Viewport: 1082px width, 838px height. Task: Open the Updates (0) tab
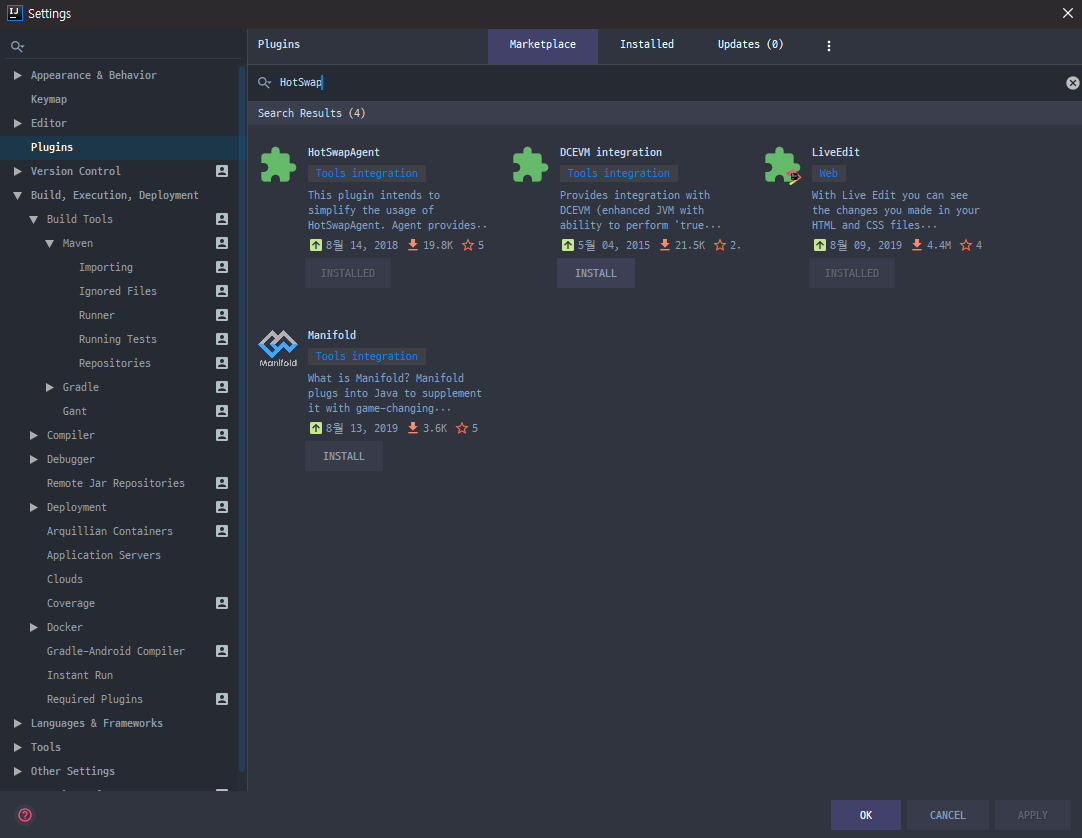click(x=750, y=46)
